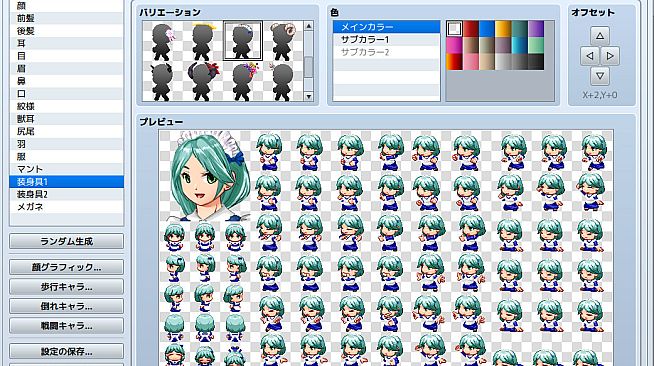
Task: Pick the light silver gray swatch
Action: [503, 62]
